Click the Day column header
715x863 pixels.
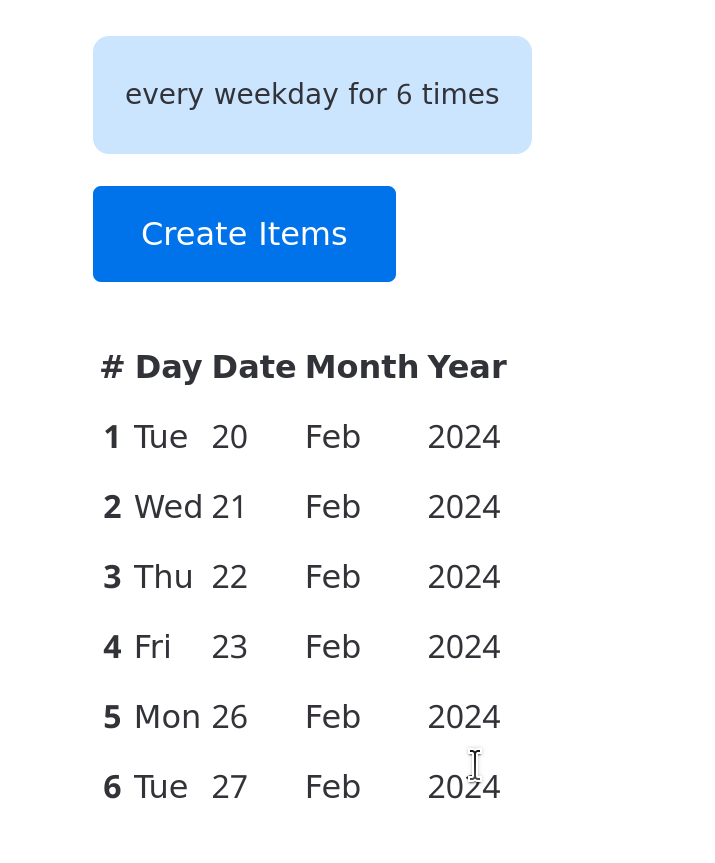tap(168, 368)
